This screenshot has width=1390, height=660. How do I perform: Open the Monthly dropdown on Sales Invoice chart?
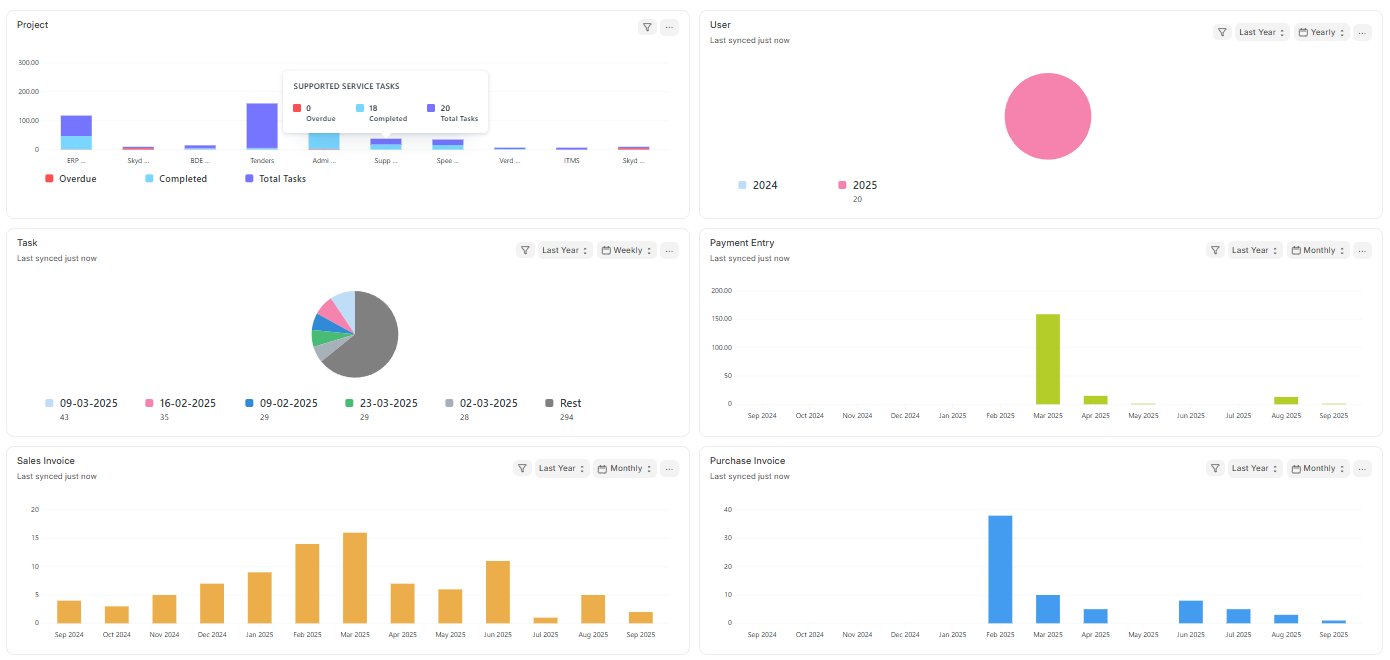coord(624,468)
